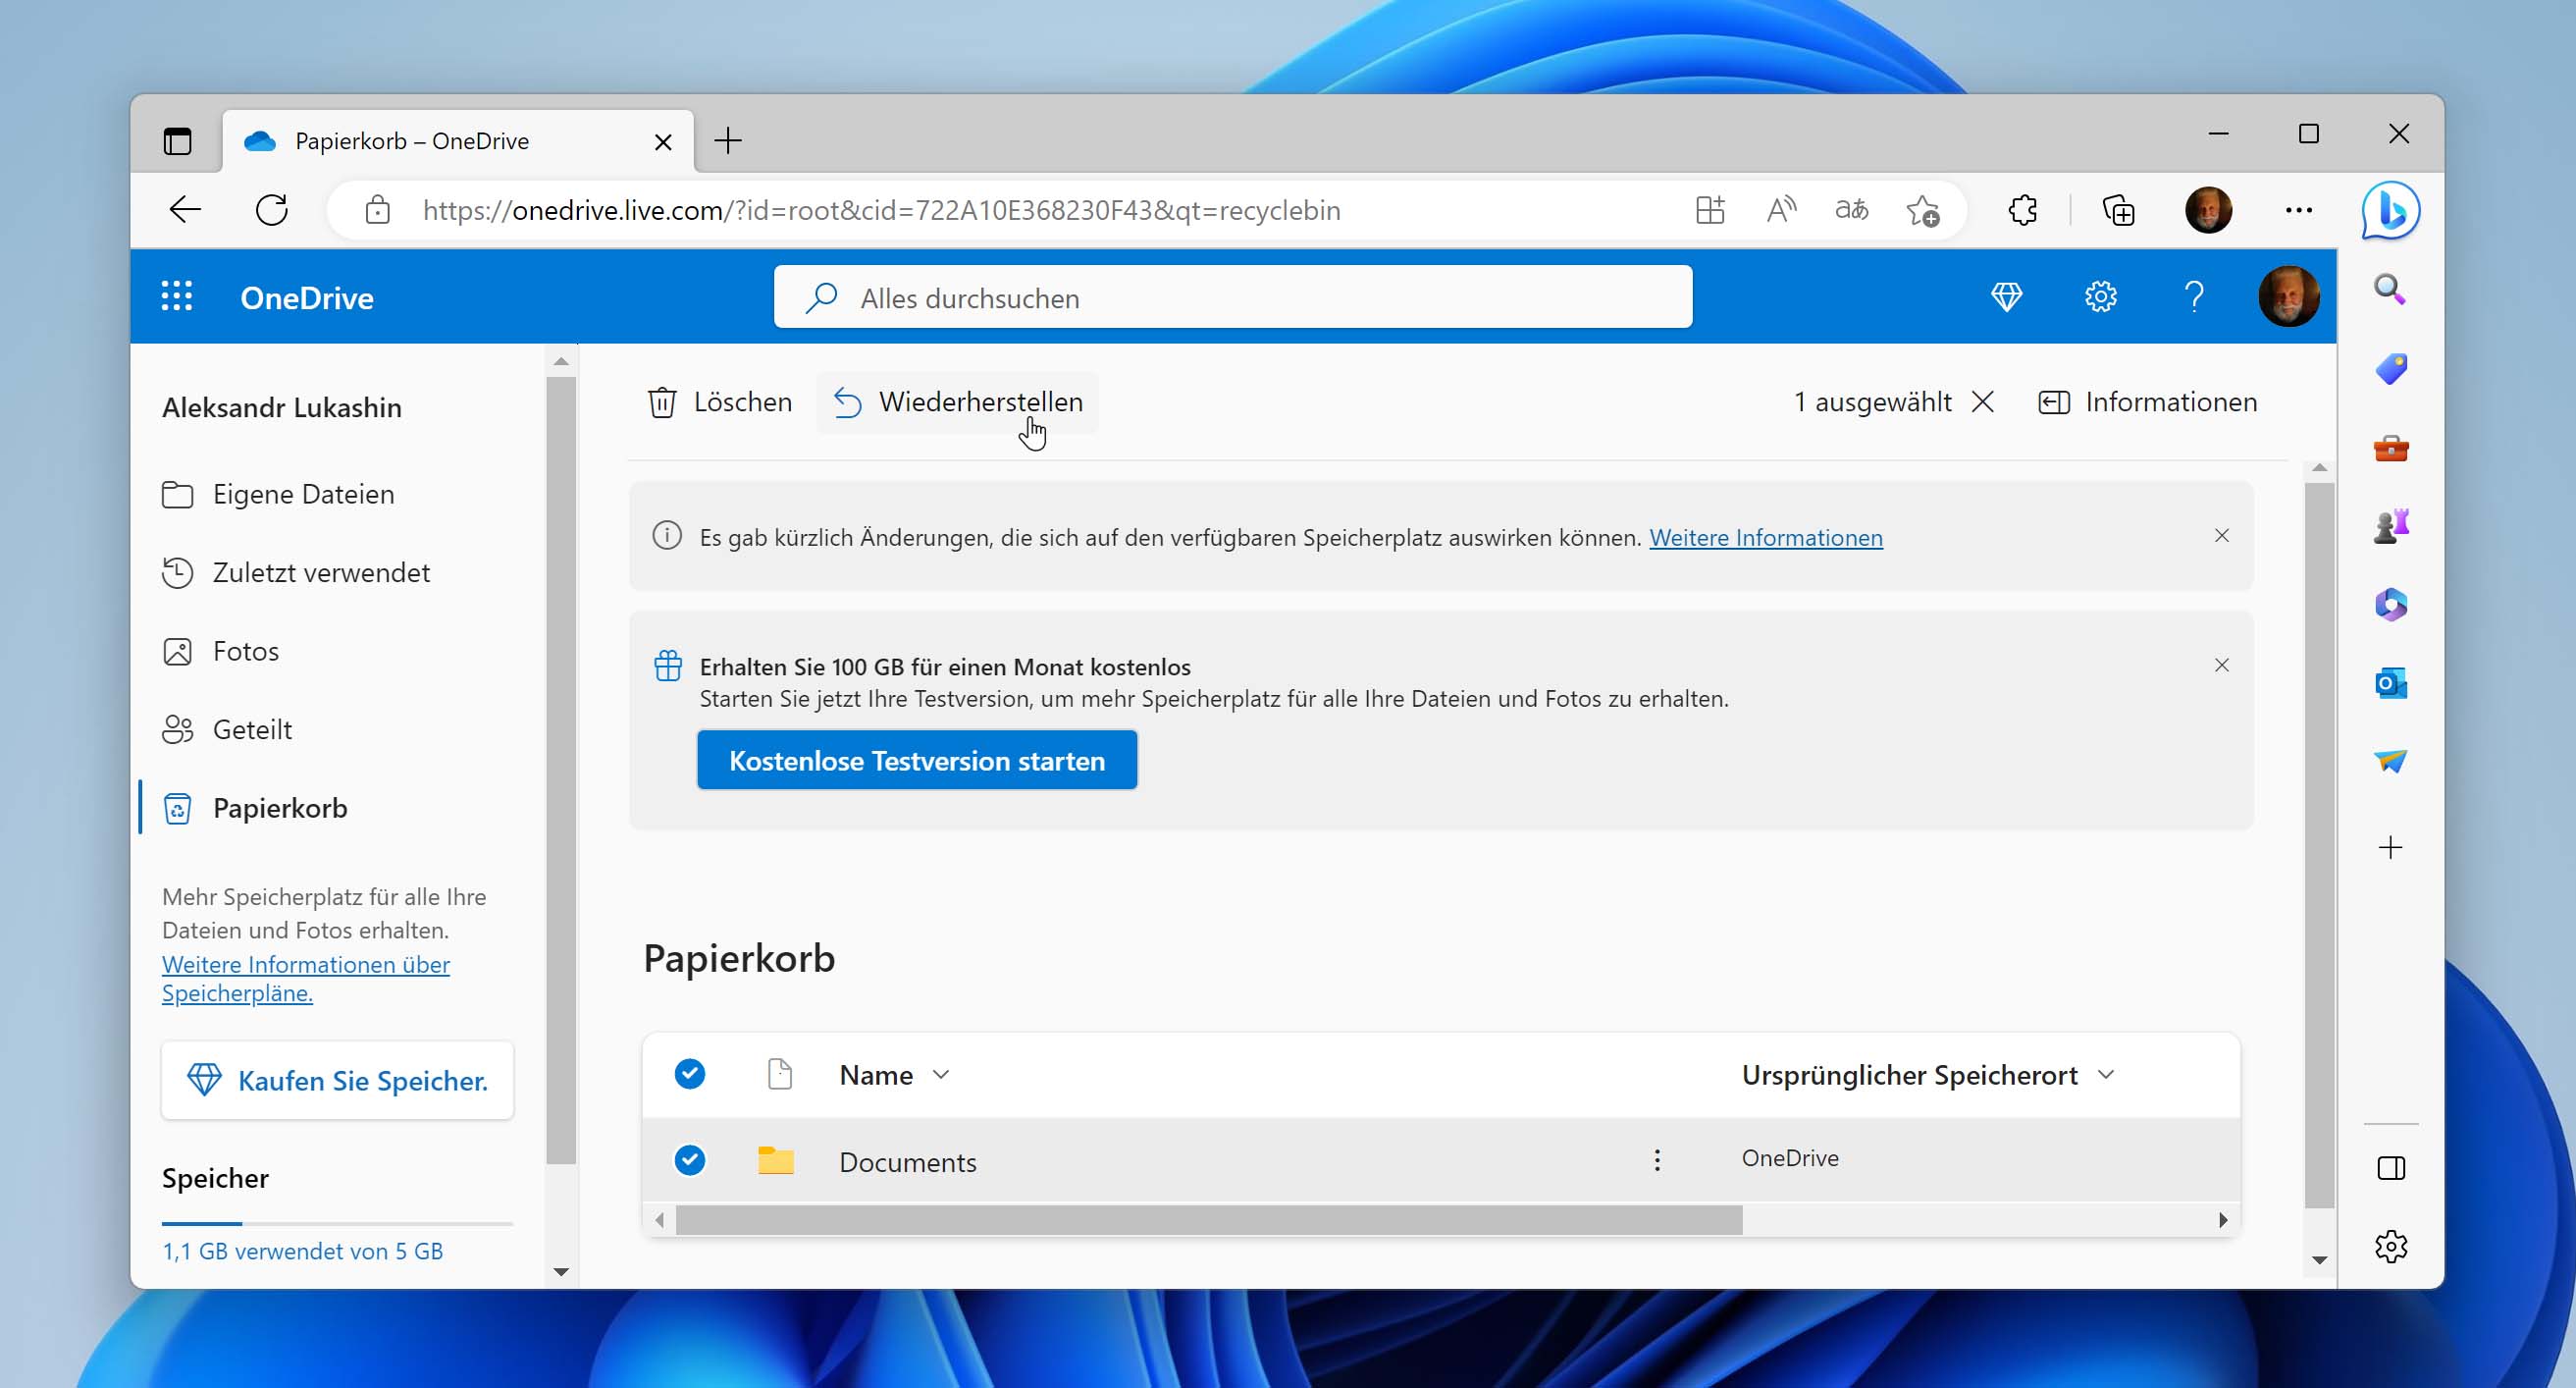2576x1388 pixels.
Task: Refresh the page
Action: 271,210
